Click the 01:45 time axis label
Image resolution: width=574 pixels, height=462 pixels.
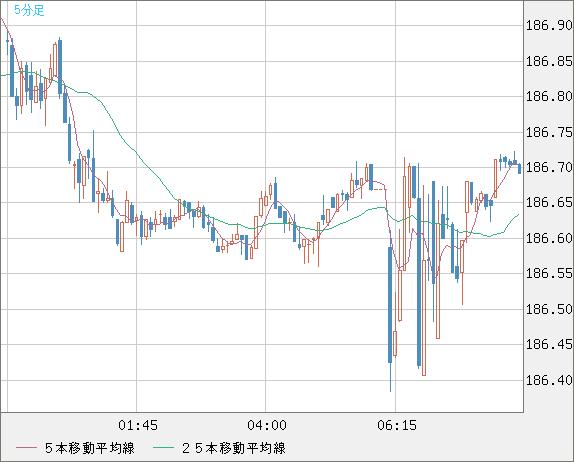(138, 425)
